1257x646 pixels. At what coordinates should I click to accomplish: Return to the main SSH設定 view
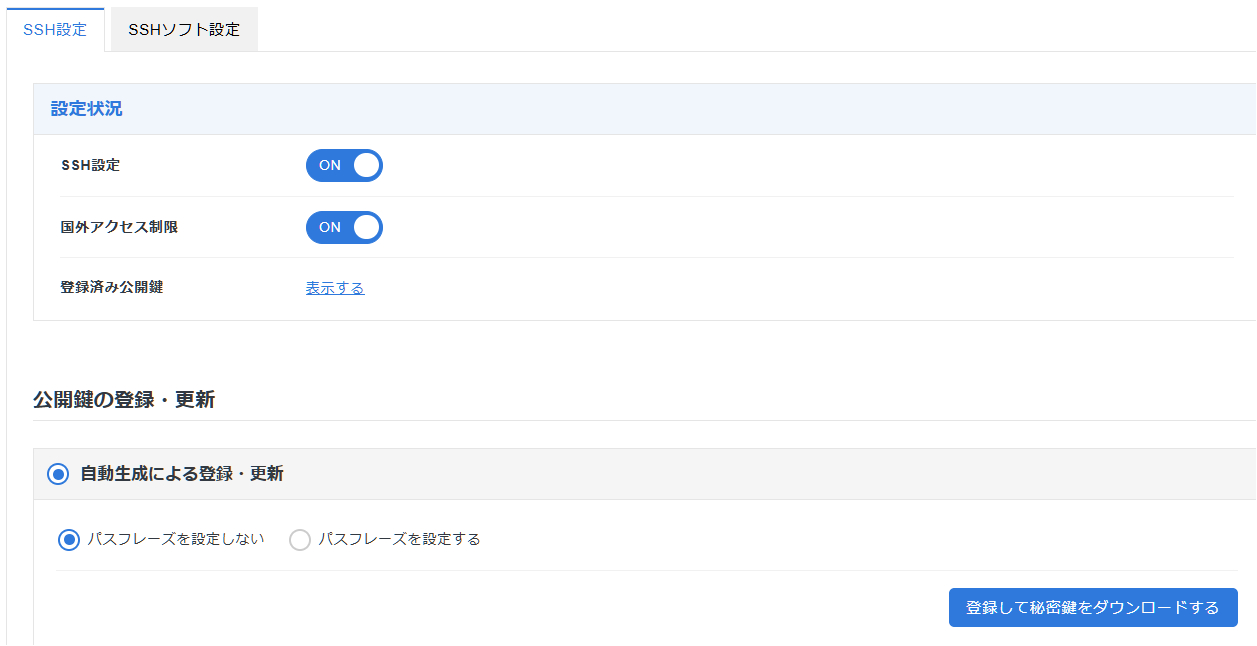(x=55, y=31)
